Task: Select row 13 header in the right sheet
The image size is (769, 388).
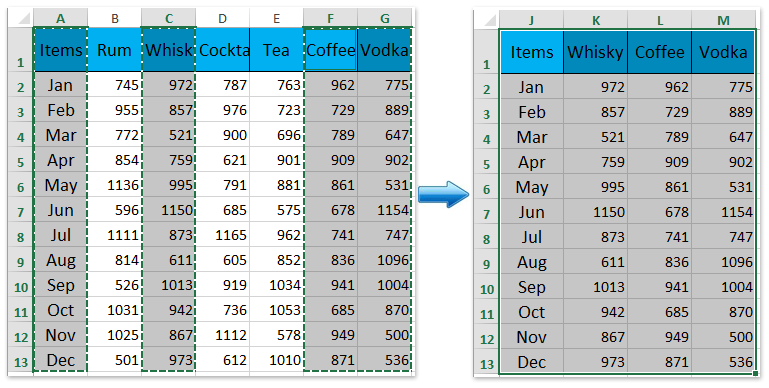Action: [487, 363]
